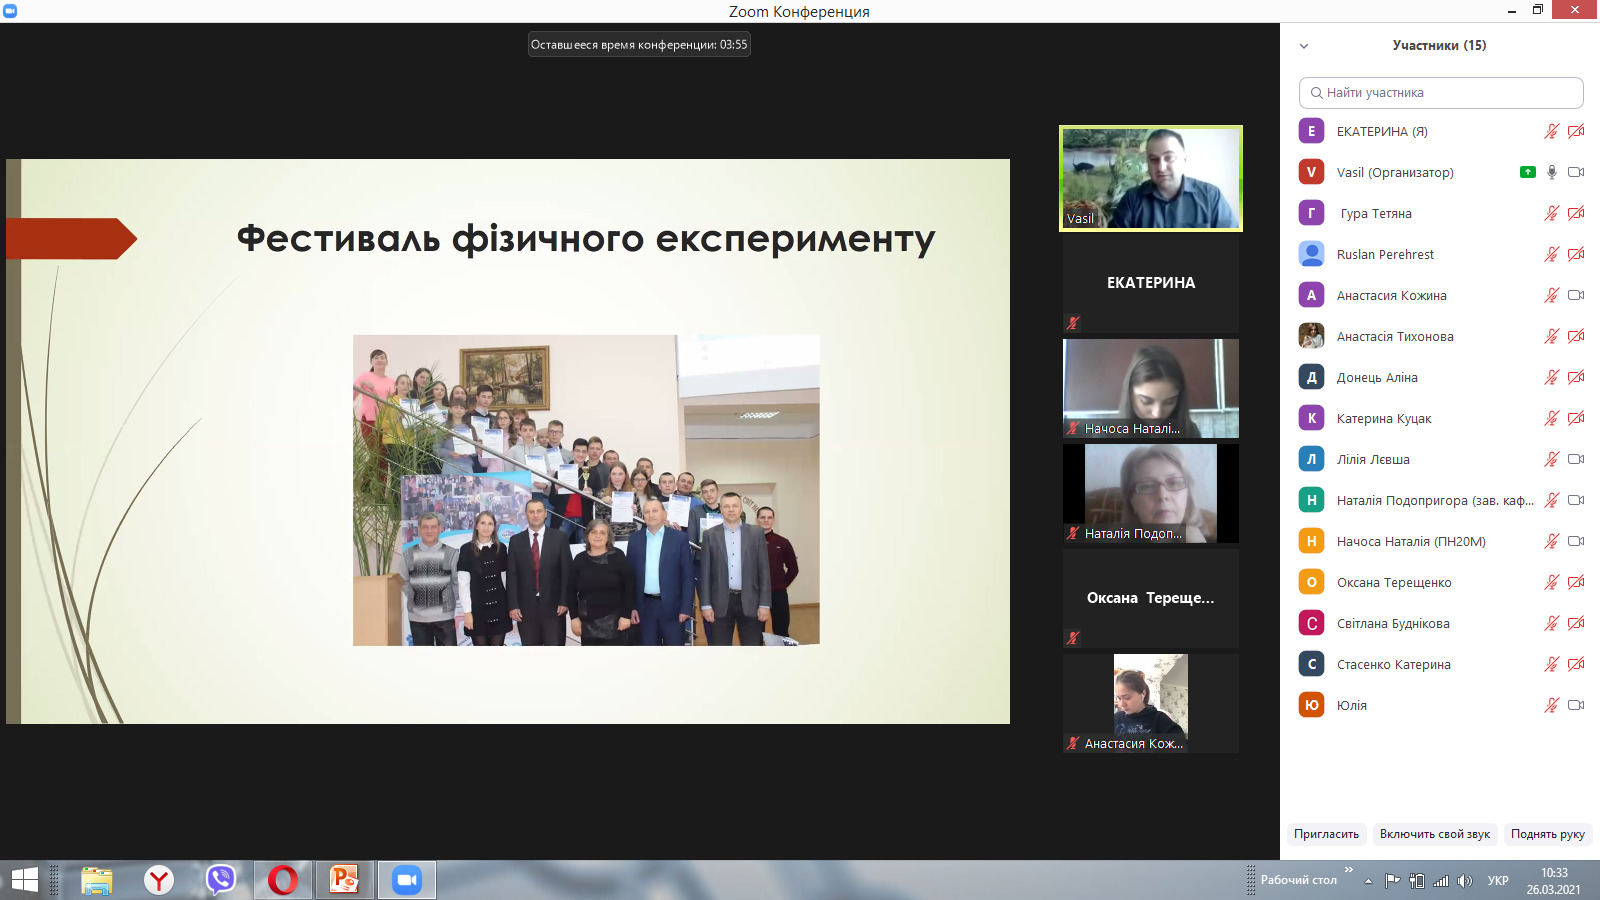Click the microphone icon next to Vasil
The width and height of the screenshot is (1600, 900).
1551,172
